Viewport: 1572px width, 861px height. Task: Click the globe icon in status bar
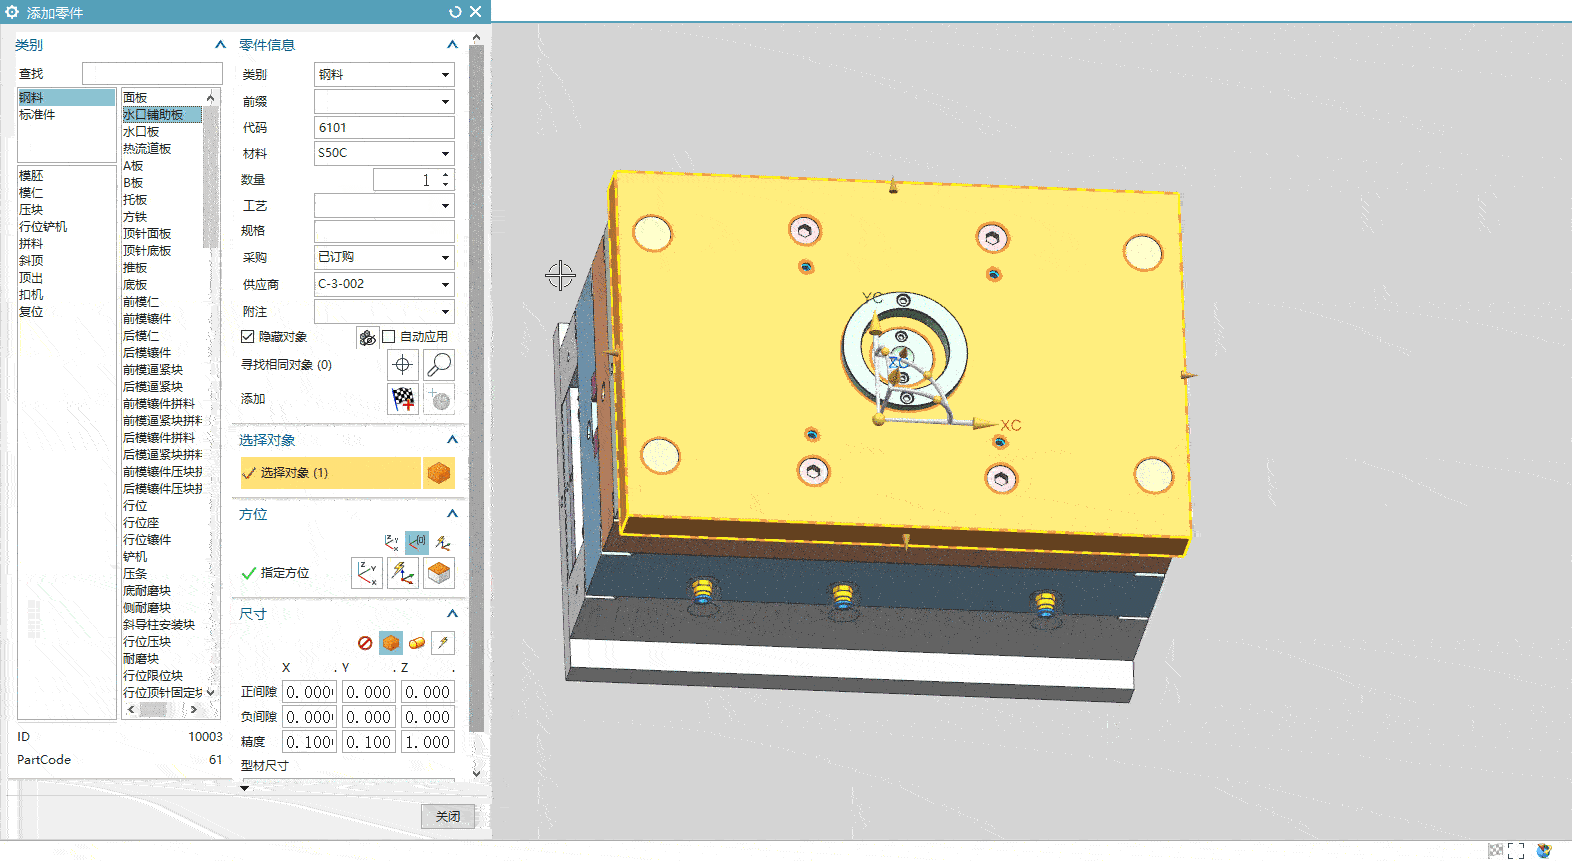pos(1544,851)
